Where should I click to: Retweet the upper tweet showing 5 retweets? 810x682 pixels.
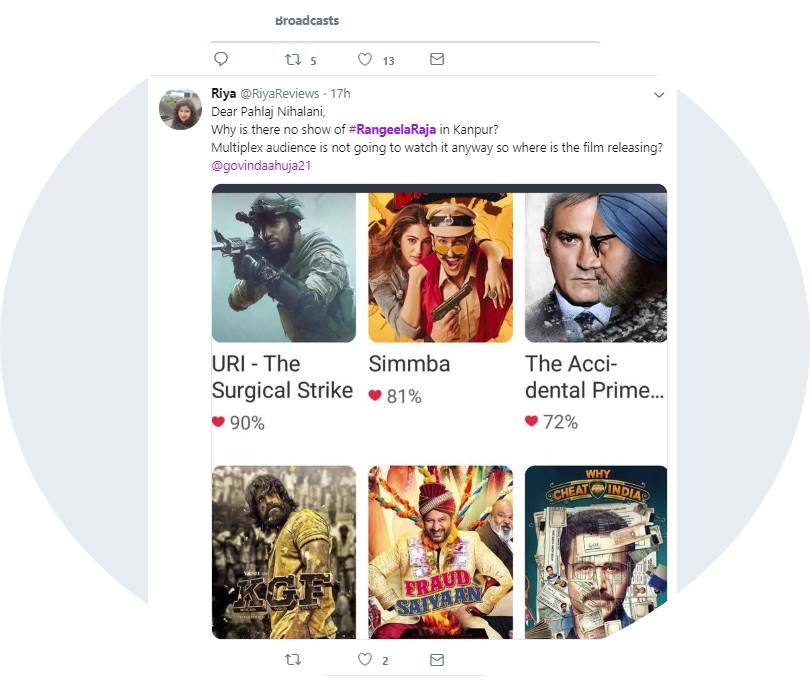[293, 60]
